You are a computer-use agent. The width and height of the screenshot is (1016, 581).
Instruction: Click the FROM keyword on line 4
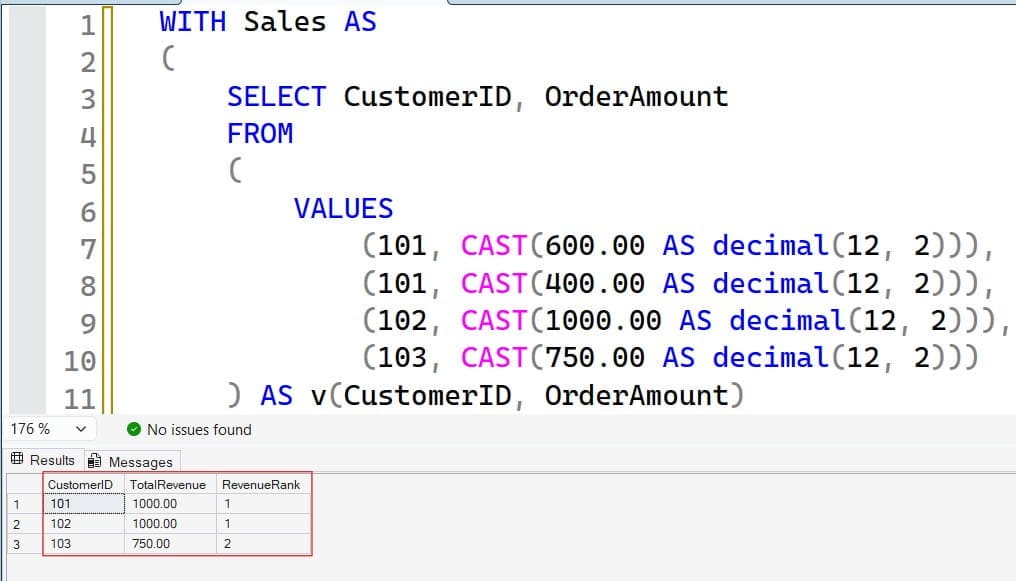[260, 134]
